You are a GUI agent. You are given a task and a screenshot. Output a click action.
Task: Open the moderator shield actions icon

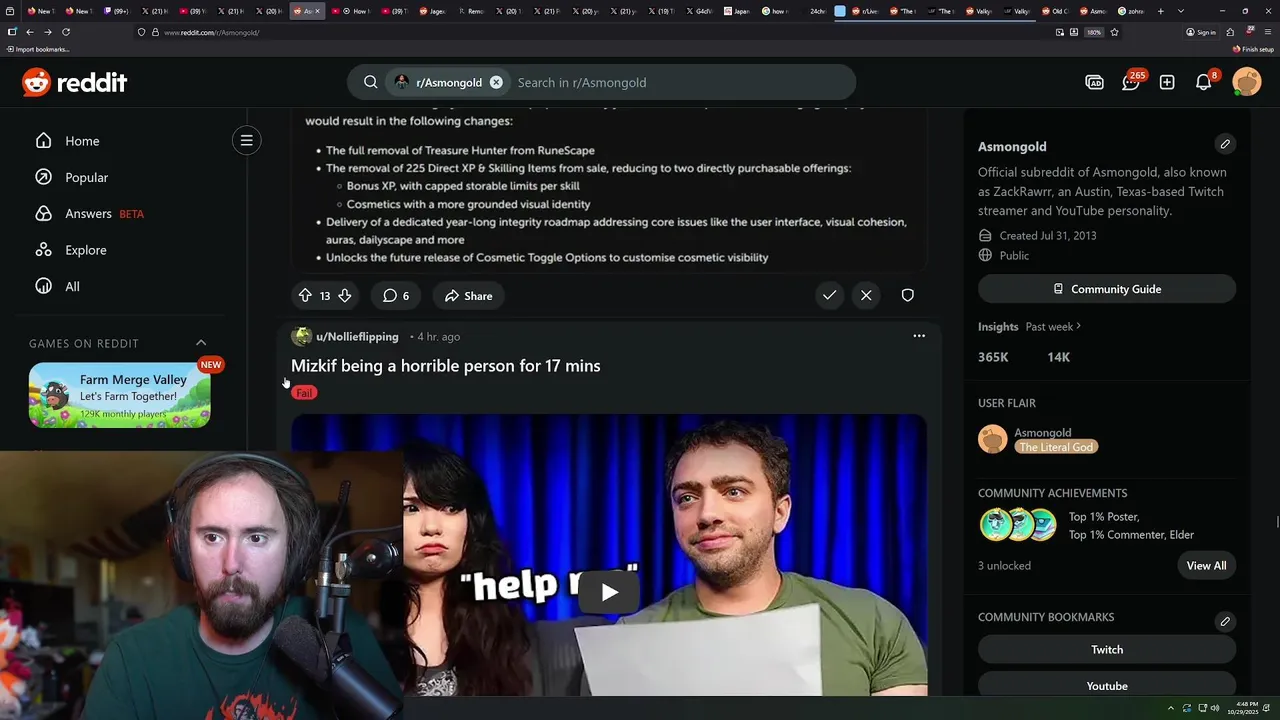pyautogui.click(x=907, y=295)
